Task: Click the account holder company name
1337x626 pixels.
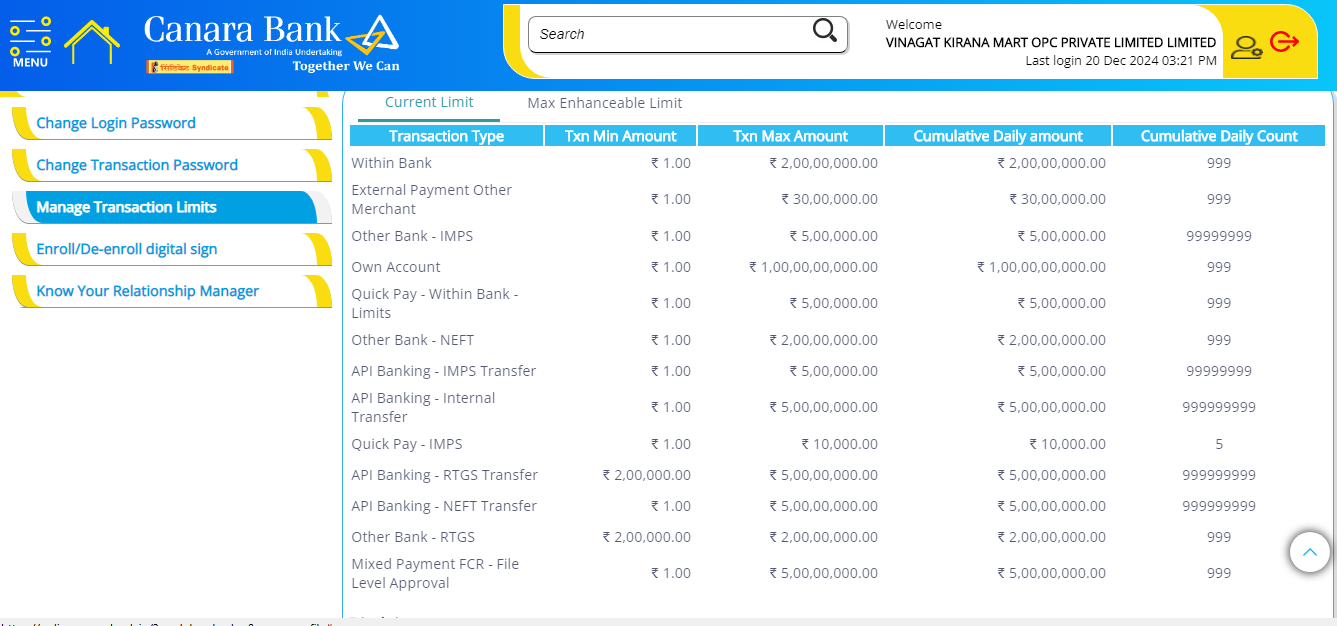Action: tap(1051, 43)
